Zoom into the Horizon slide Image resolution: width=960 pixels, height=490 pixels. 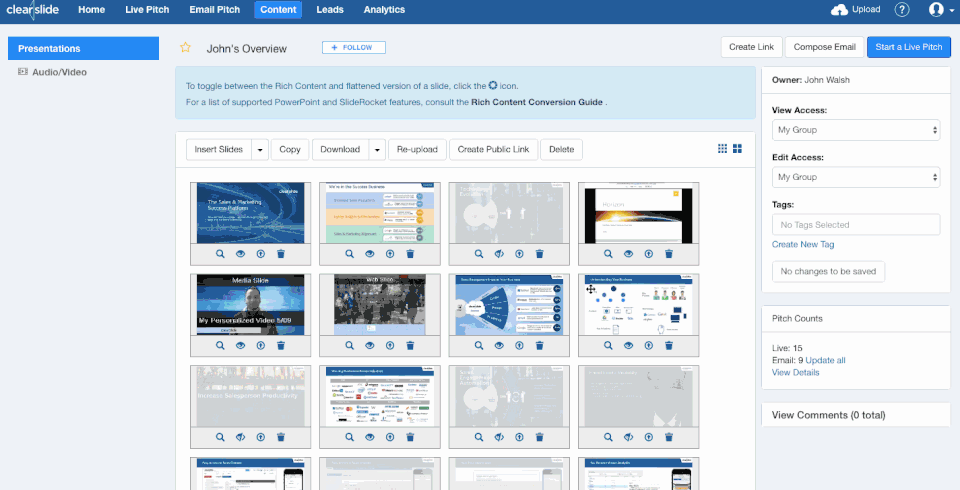click(x=608, y=254)
